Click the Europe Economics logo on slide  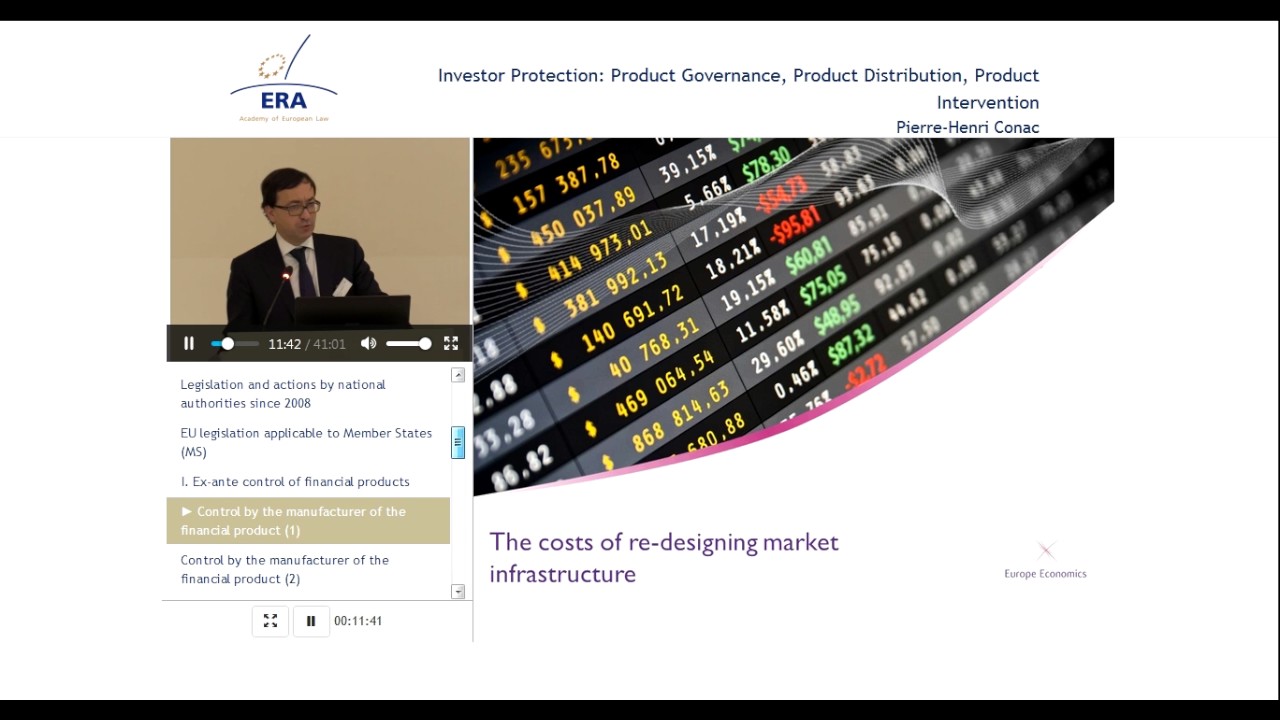pos(1045,561)
